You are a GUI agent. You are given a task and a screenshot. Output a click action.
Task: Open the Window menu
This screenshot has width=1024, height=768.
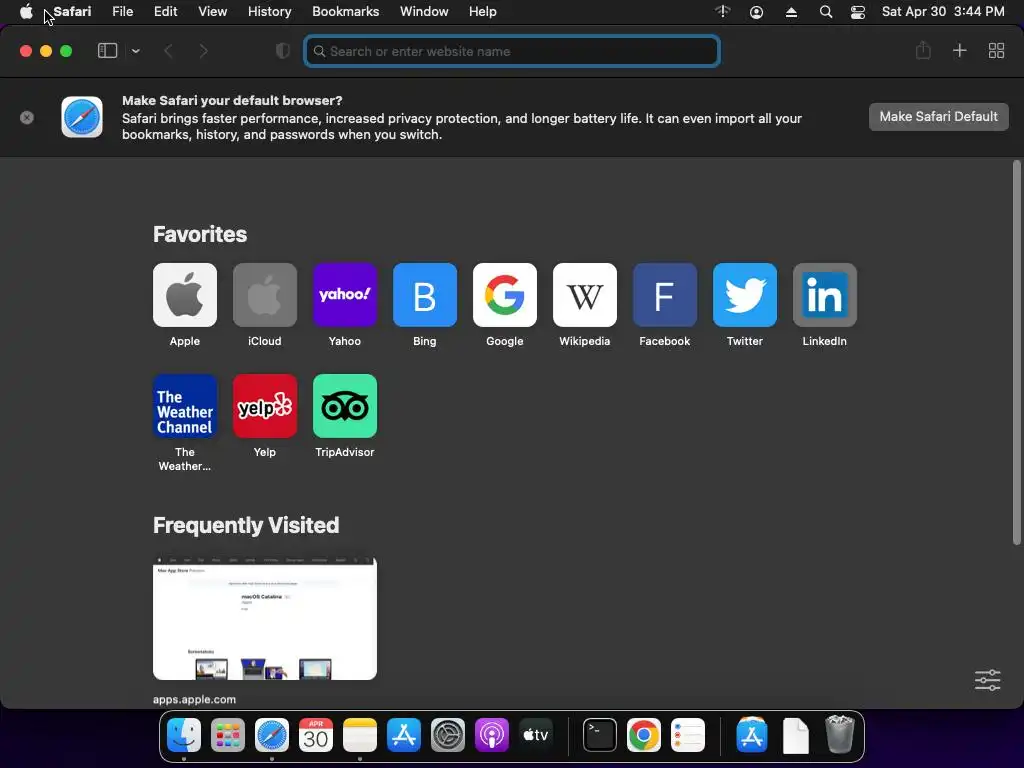tap(424, 12)
